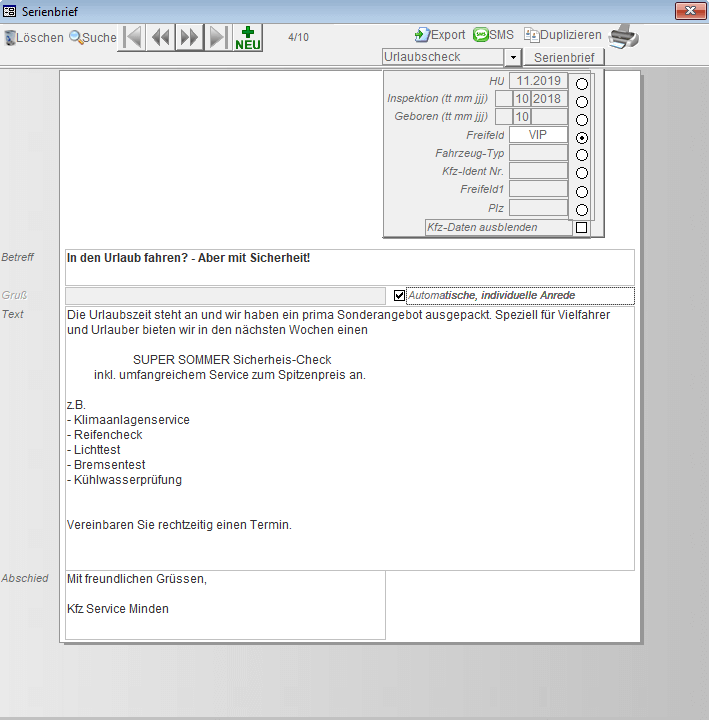Click into the Freifeld VIP field
Viewport: 709px width, 720px height.
538,135
